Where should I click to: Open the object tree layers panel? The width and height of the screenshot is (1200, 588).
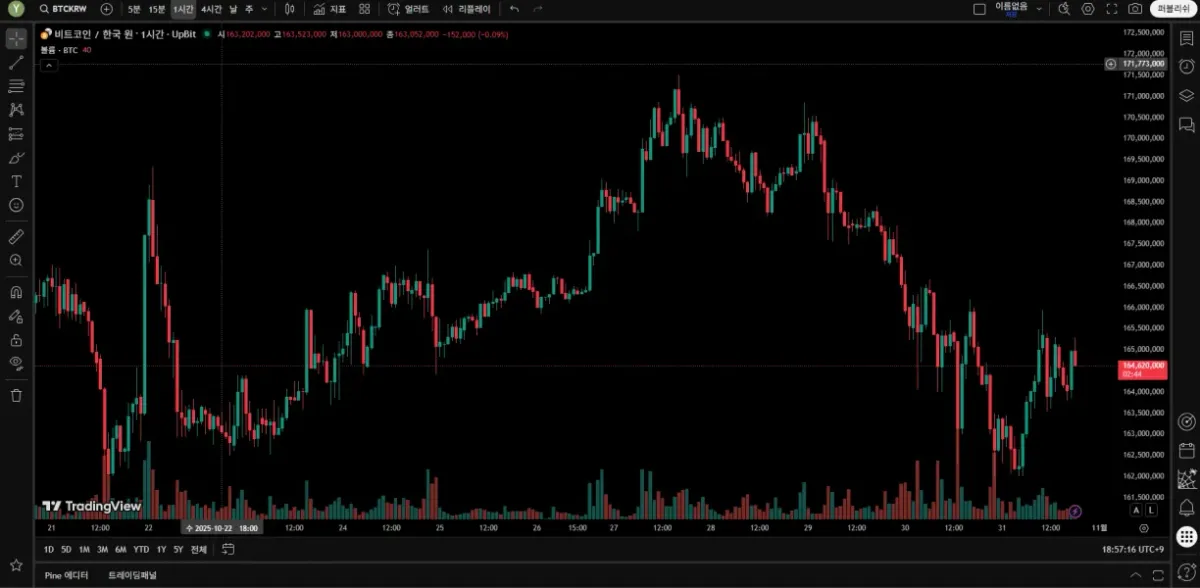[1186, 95]
